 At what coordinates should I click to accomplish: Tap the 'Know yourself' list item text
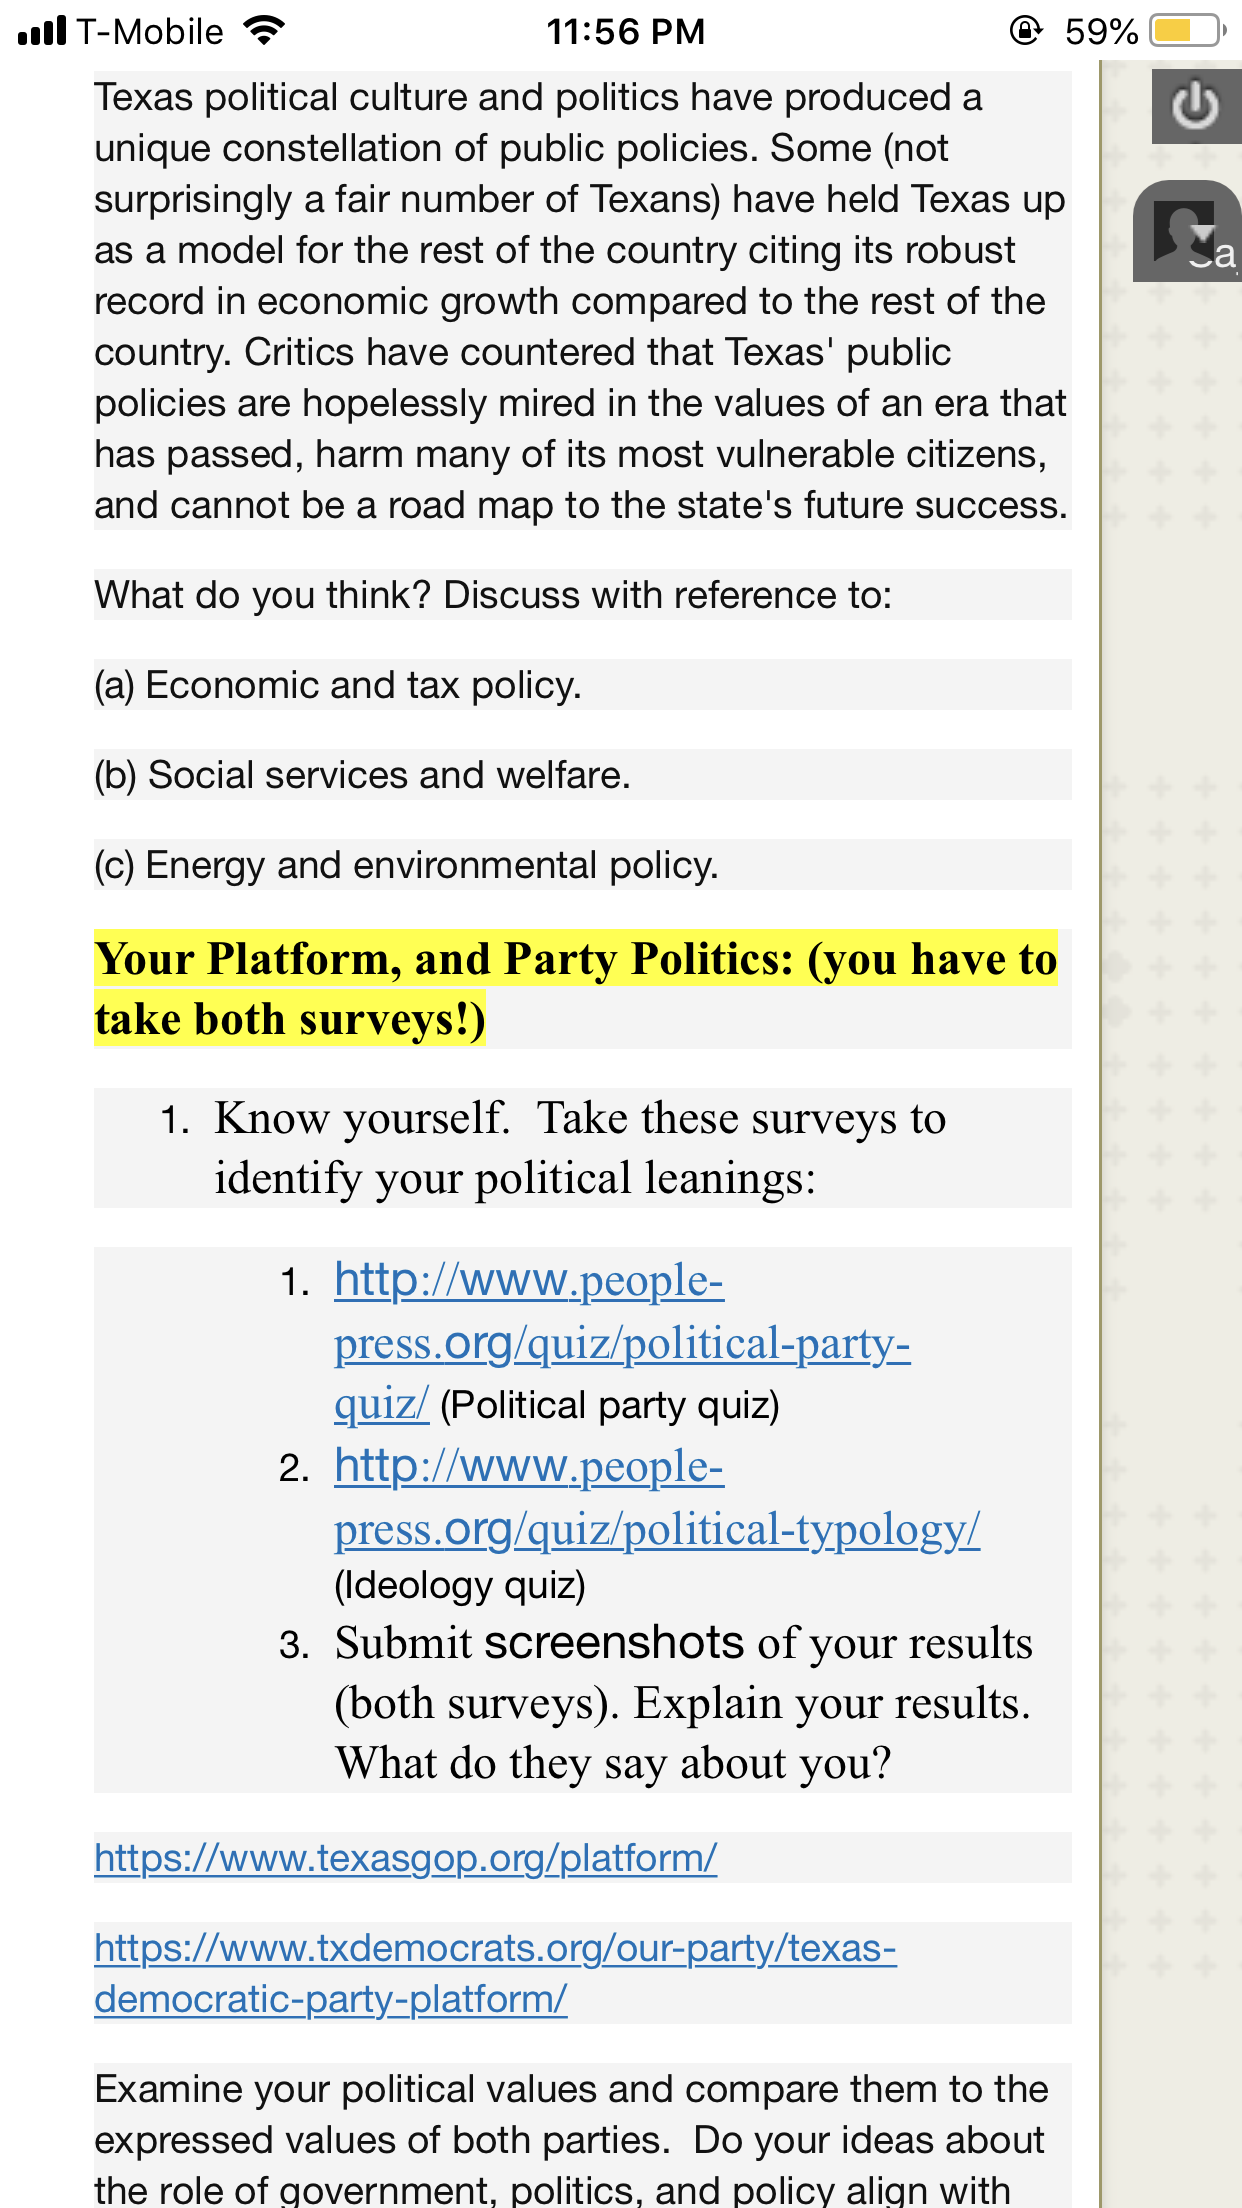pos(580,1148)
